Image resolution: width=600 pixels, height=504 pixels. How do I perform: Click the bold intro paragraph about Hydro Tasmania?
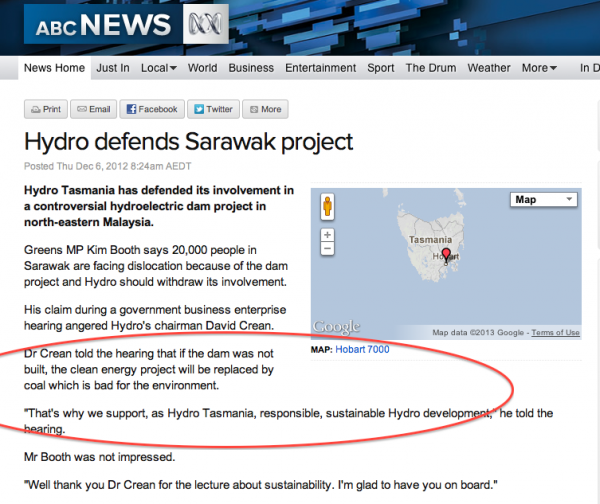pos(159,206)
